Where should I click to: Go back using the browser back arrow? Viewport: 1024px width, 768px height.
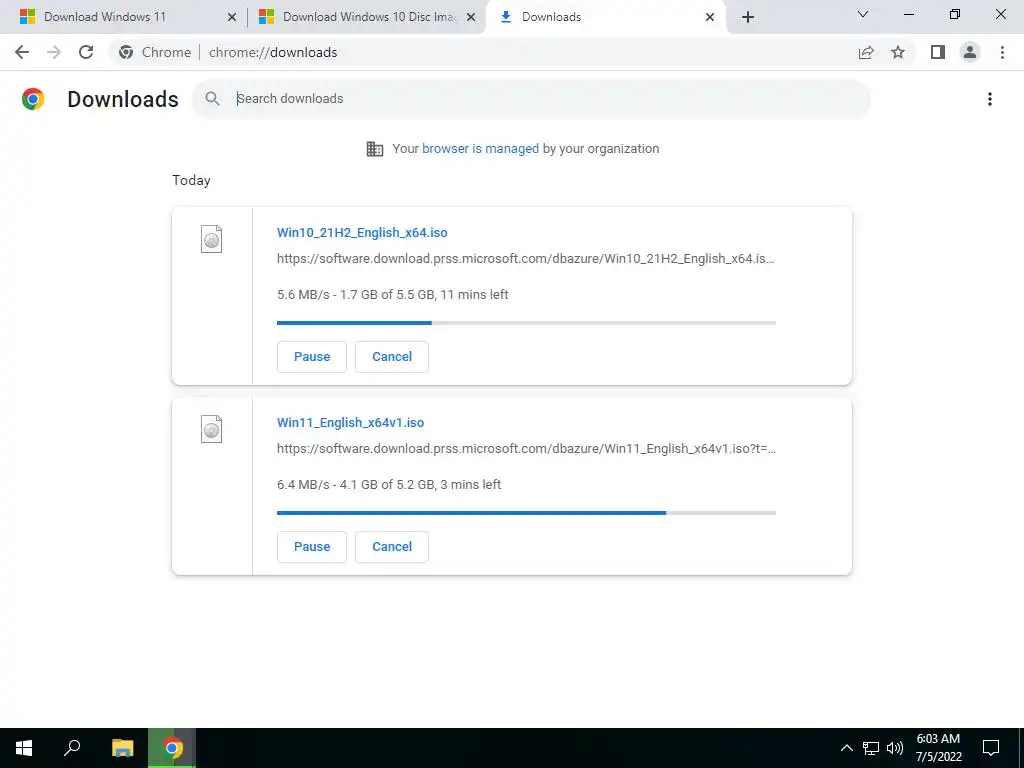click(x=22, y=52)
